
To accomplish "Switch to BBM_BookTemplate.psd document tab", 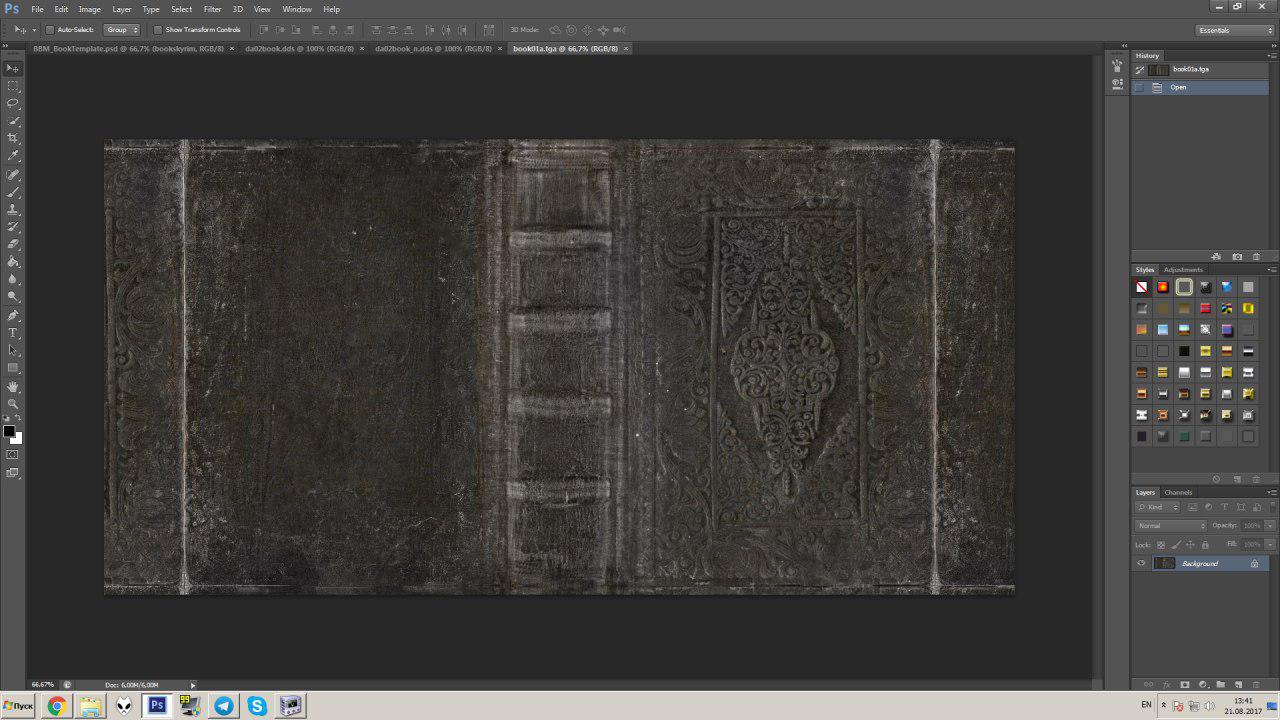I will (131, 48).
